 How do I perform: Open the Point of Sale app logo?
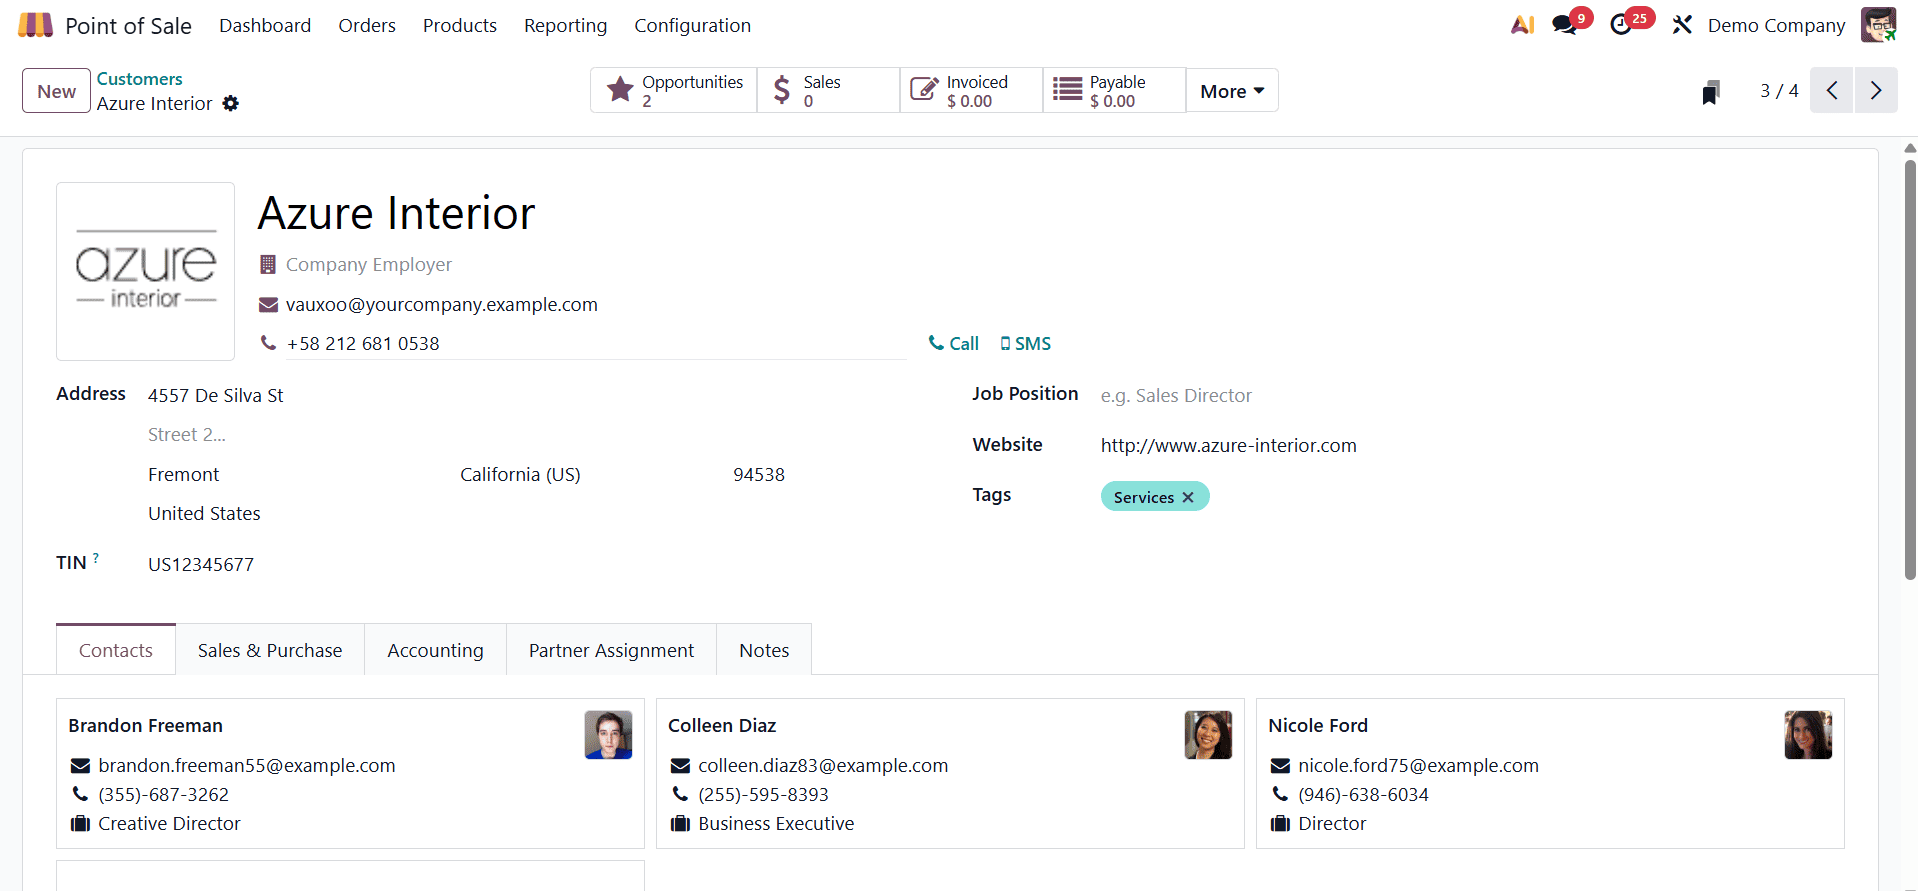(x=35, y=25)
